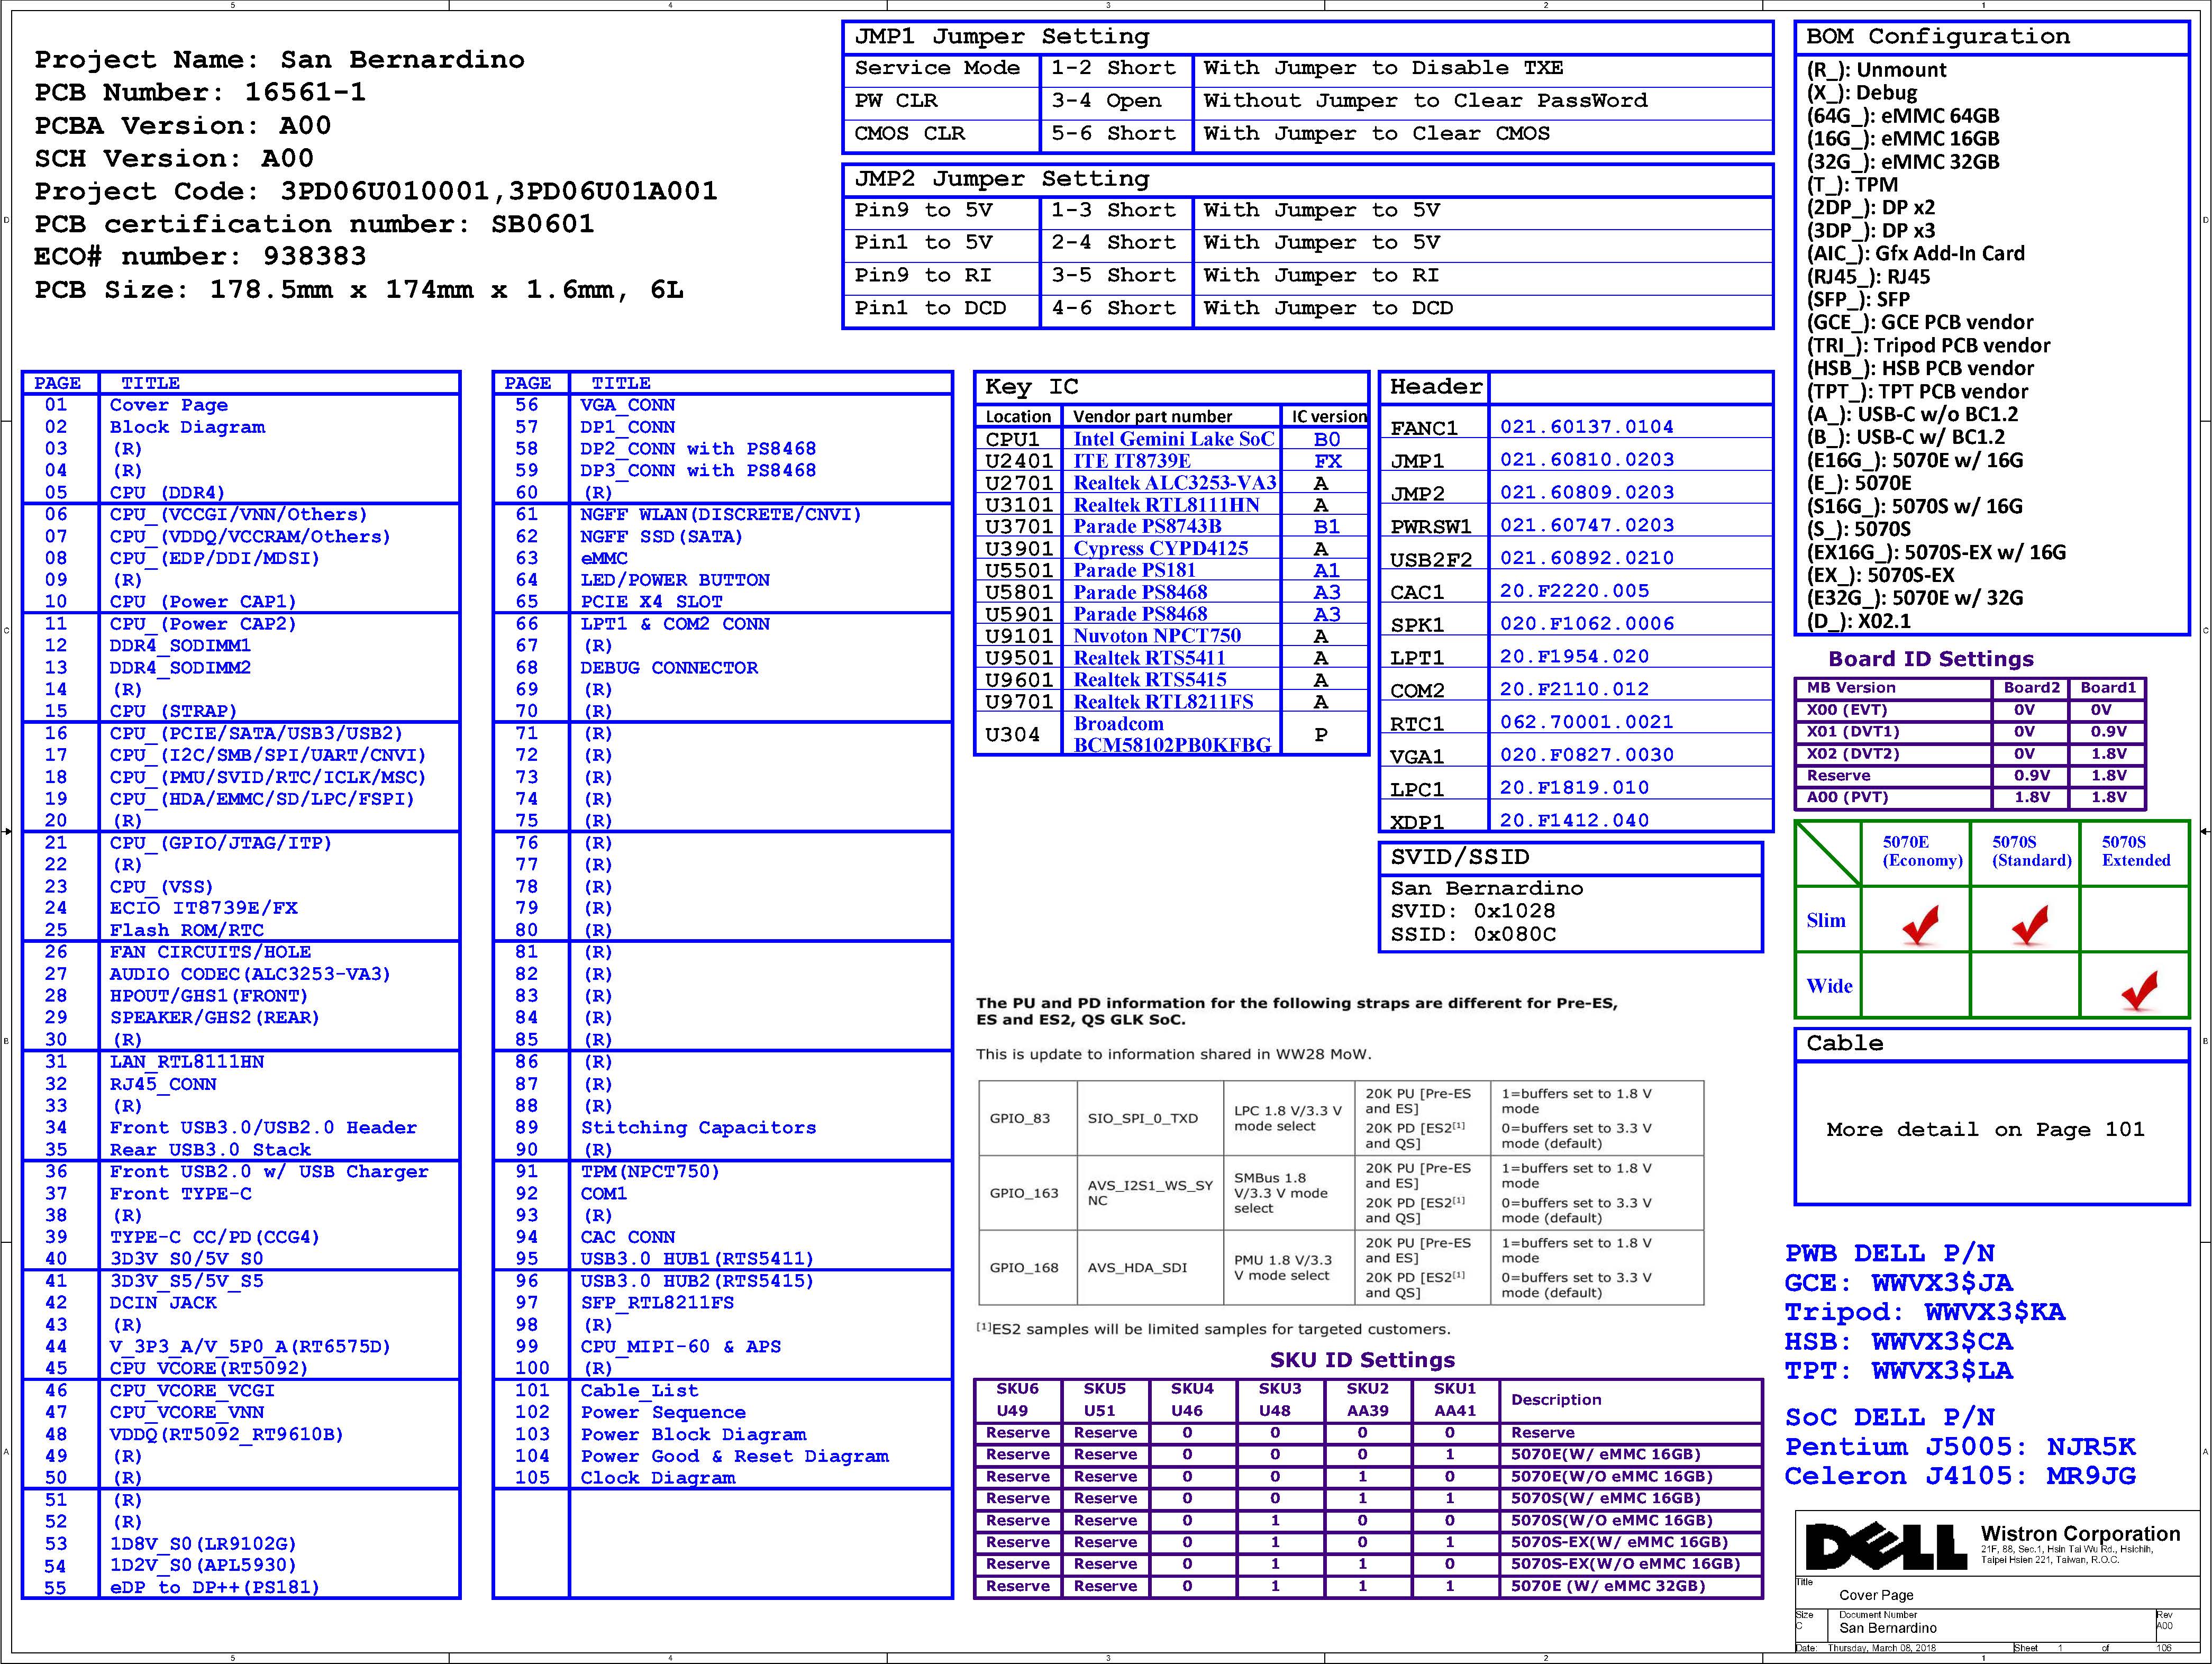Click the 'BOM Configuration' heading
Screen dimensions: 2212x1664
pyautogui.click(x=1938, y=37)
